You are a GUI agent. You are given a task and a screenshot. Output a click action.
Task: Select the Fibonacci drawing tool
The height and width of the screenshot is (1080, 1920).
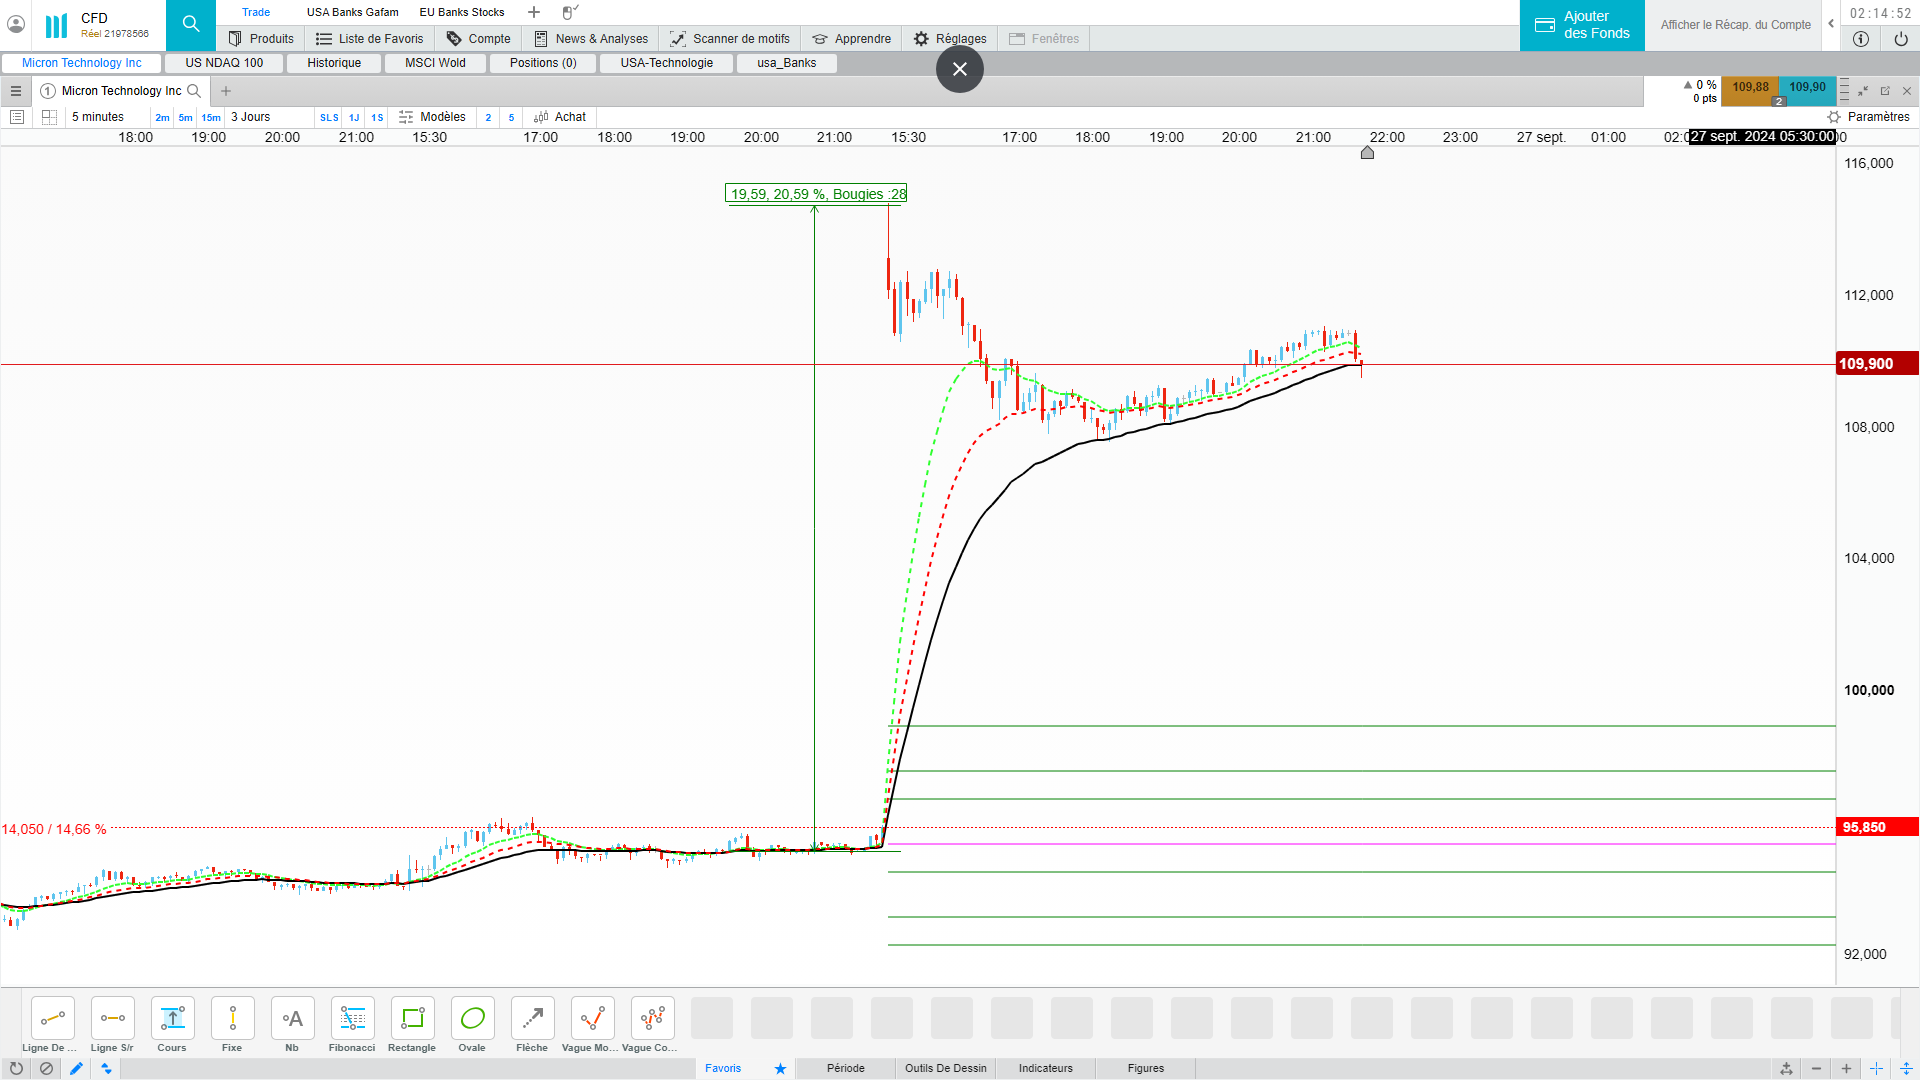[x=352, y=1019]
